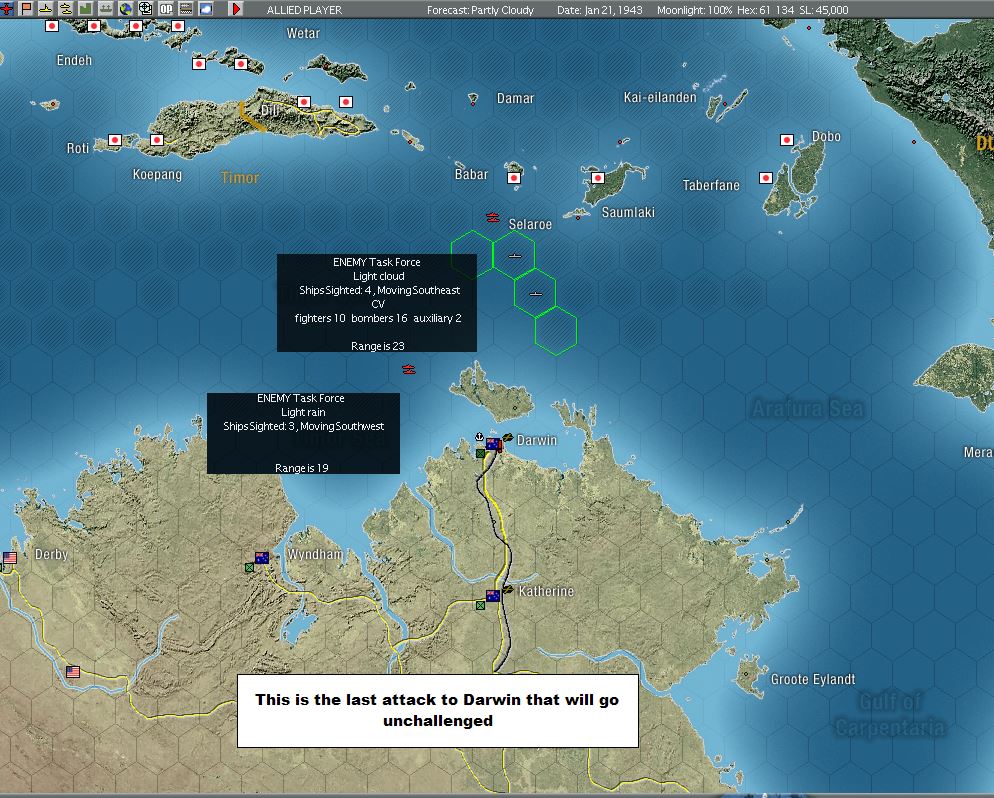Click the Range is 19 tooltip text

tap(302, 468)
